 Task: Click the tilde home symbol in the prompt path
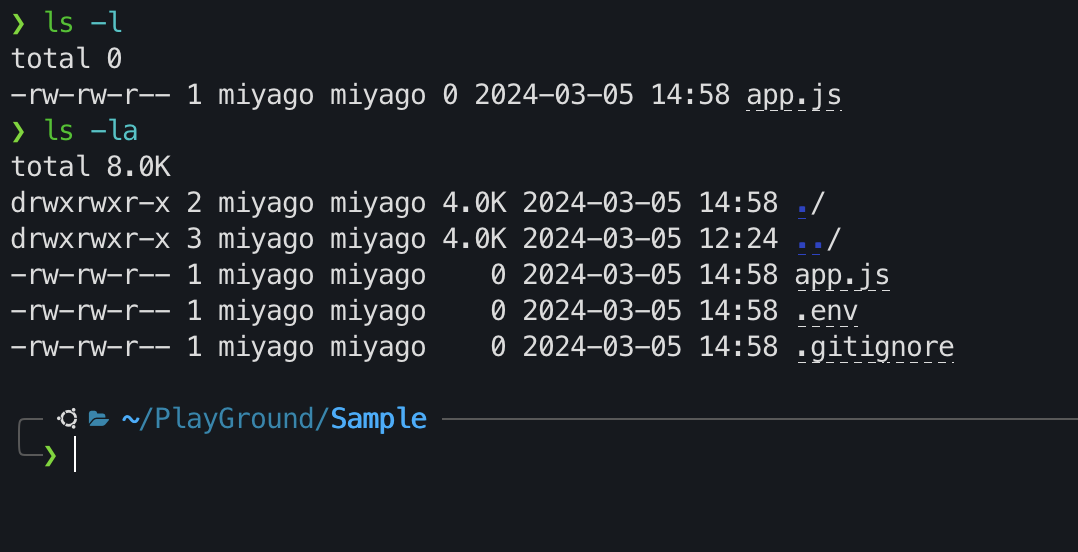coord(130,418)
